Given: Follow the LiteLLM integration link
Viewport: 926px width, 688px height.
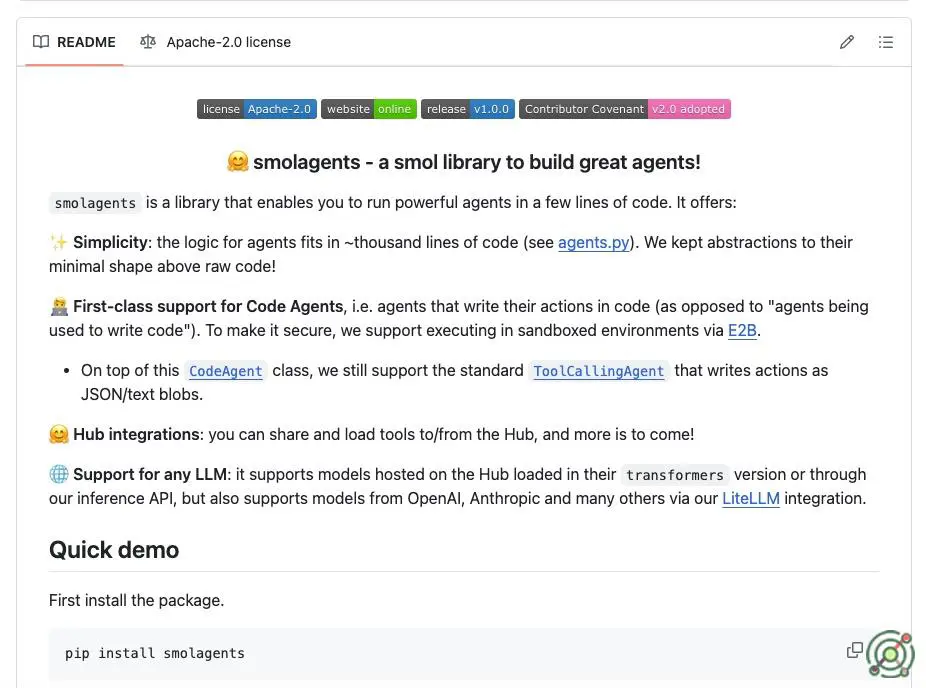Looking at the screenshot, I should click(751, 498).
